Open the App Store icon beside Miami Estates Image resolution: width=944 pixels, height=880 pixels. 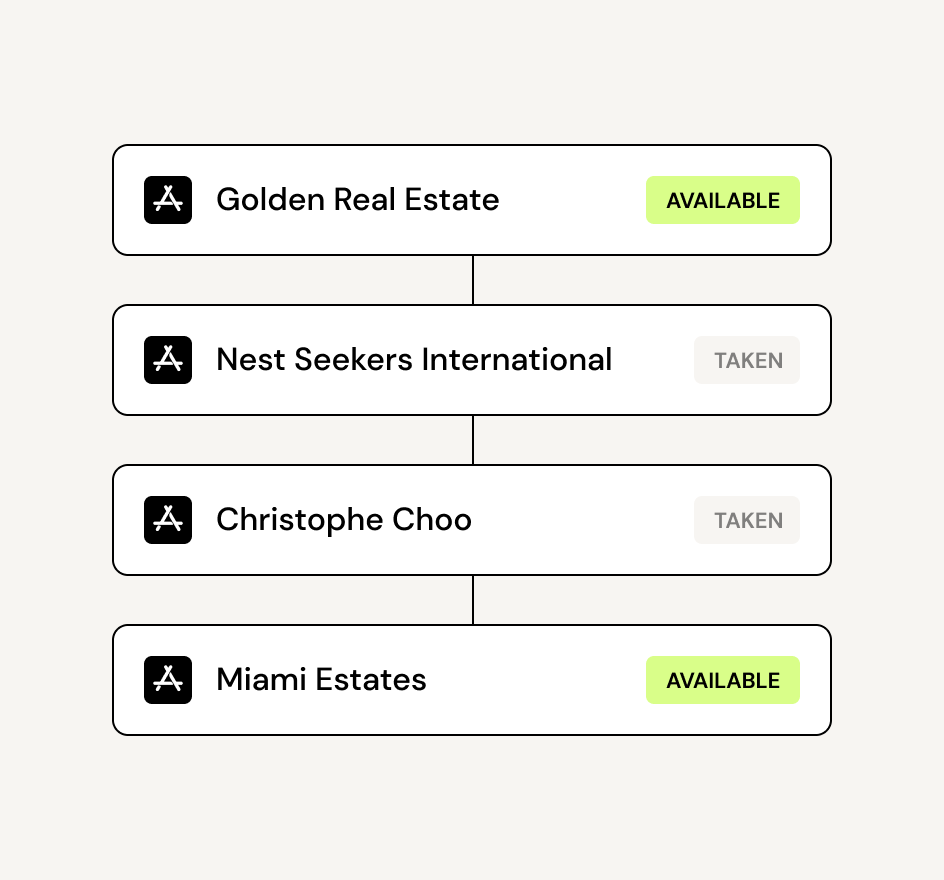[x=168, y=680]
